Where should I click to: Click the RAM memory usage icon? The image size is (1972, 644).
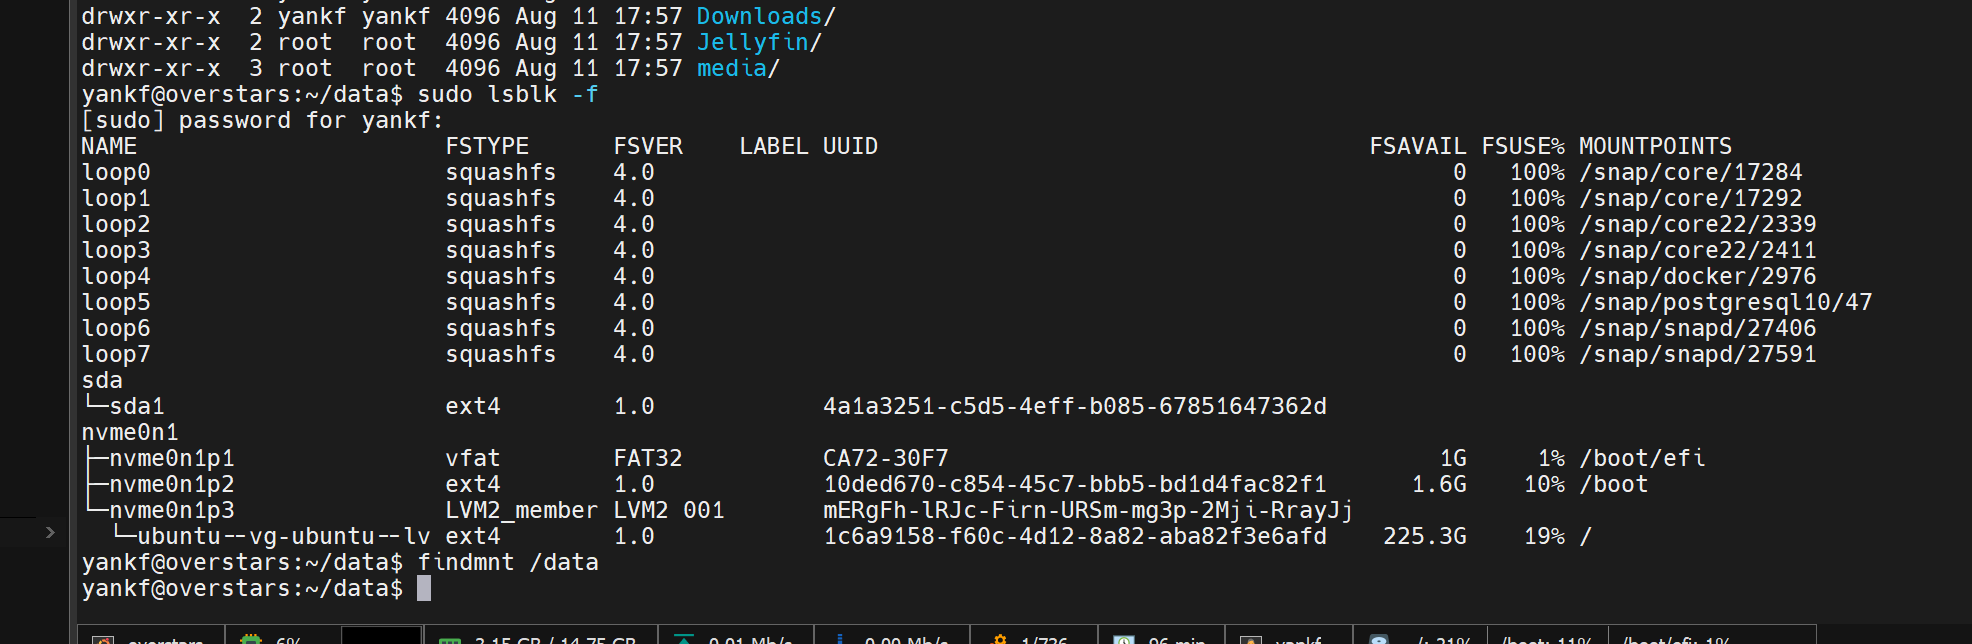click(x=451, y=640)
